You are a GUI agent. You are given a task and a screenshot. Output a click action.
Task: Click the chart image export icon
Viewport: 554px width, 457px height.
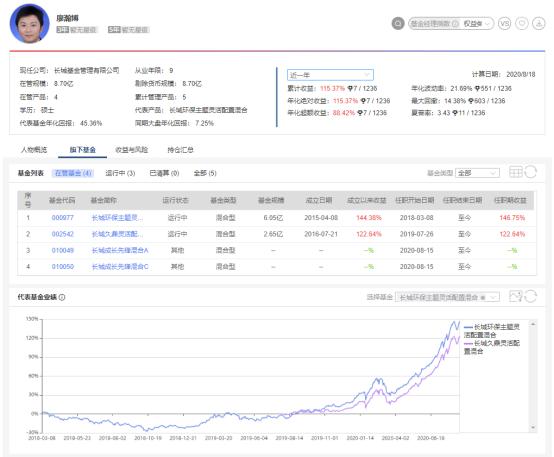(x=515, y=296)
